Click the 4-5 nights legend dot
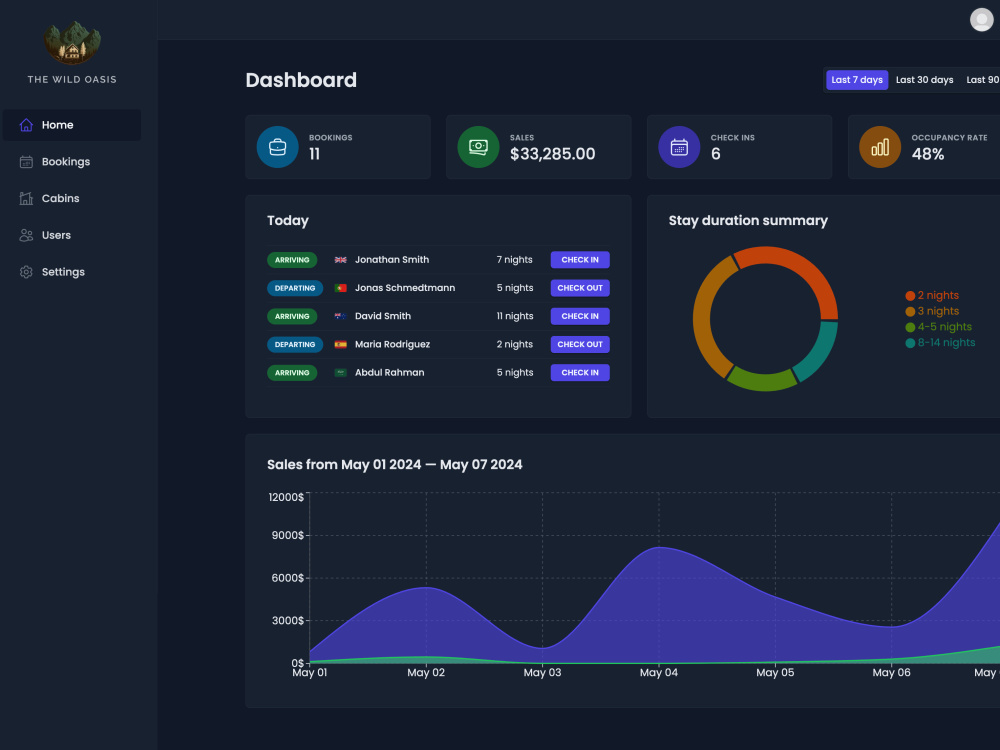 click(x=910, y=327)
